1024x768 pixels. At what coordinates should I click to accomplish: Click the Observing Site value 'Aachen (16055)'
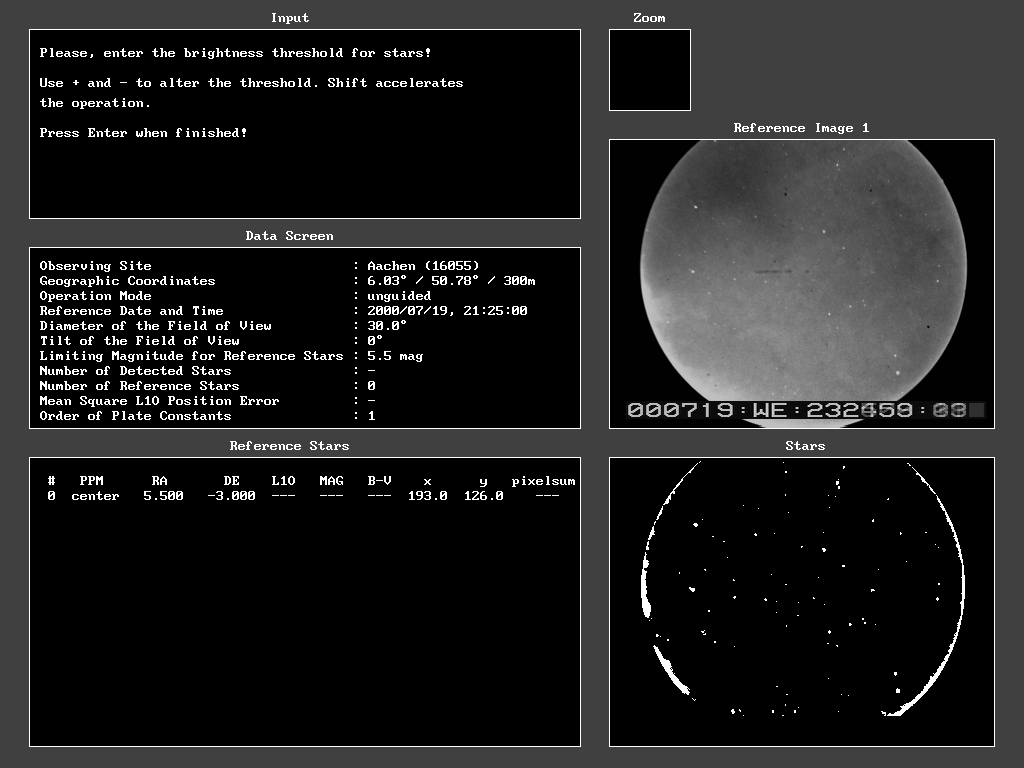click(x=423, y=266)
